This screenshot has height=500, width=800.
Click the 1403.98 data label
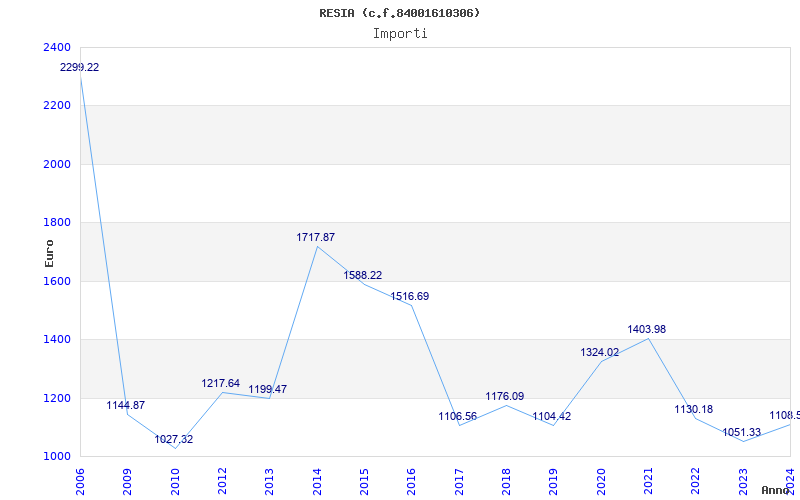pyautogui.click(x=646, y=330)
